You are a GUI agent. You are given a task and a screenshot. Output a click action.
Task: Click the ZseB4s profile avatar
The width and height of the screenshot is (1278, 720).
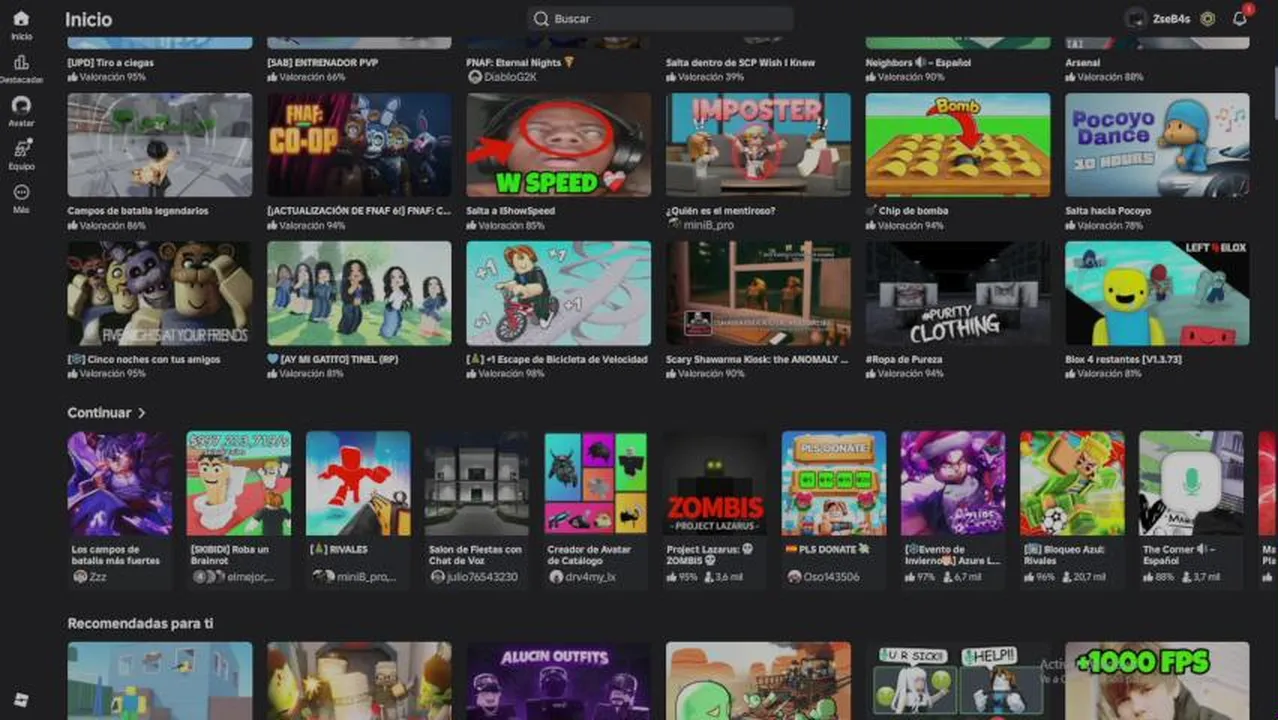click(1136, 19)
